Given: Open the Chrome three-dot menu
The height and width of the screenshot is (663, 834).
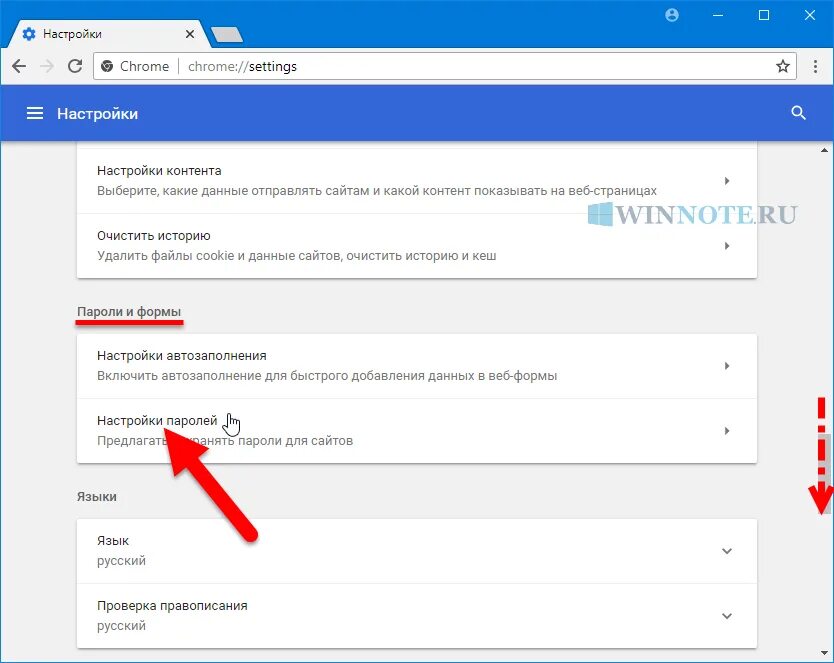Looking at the screenshot, I should 815,66.
